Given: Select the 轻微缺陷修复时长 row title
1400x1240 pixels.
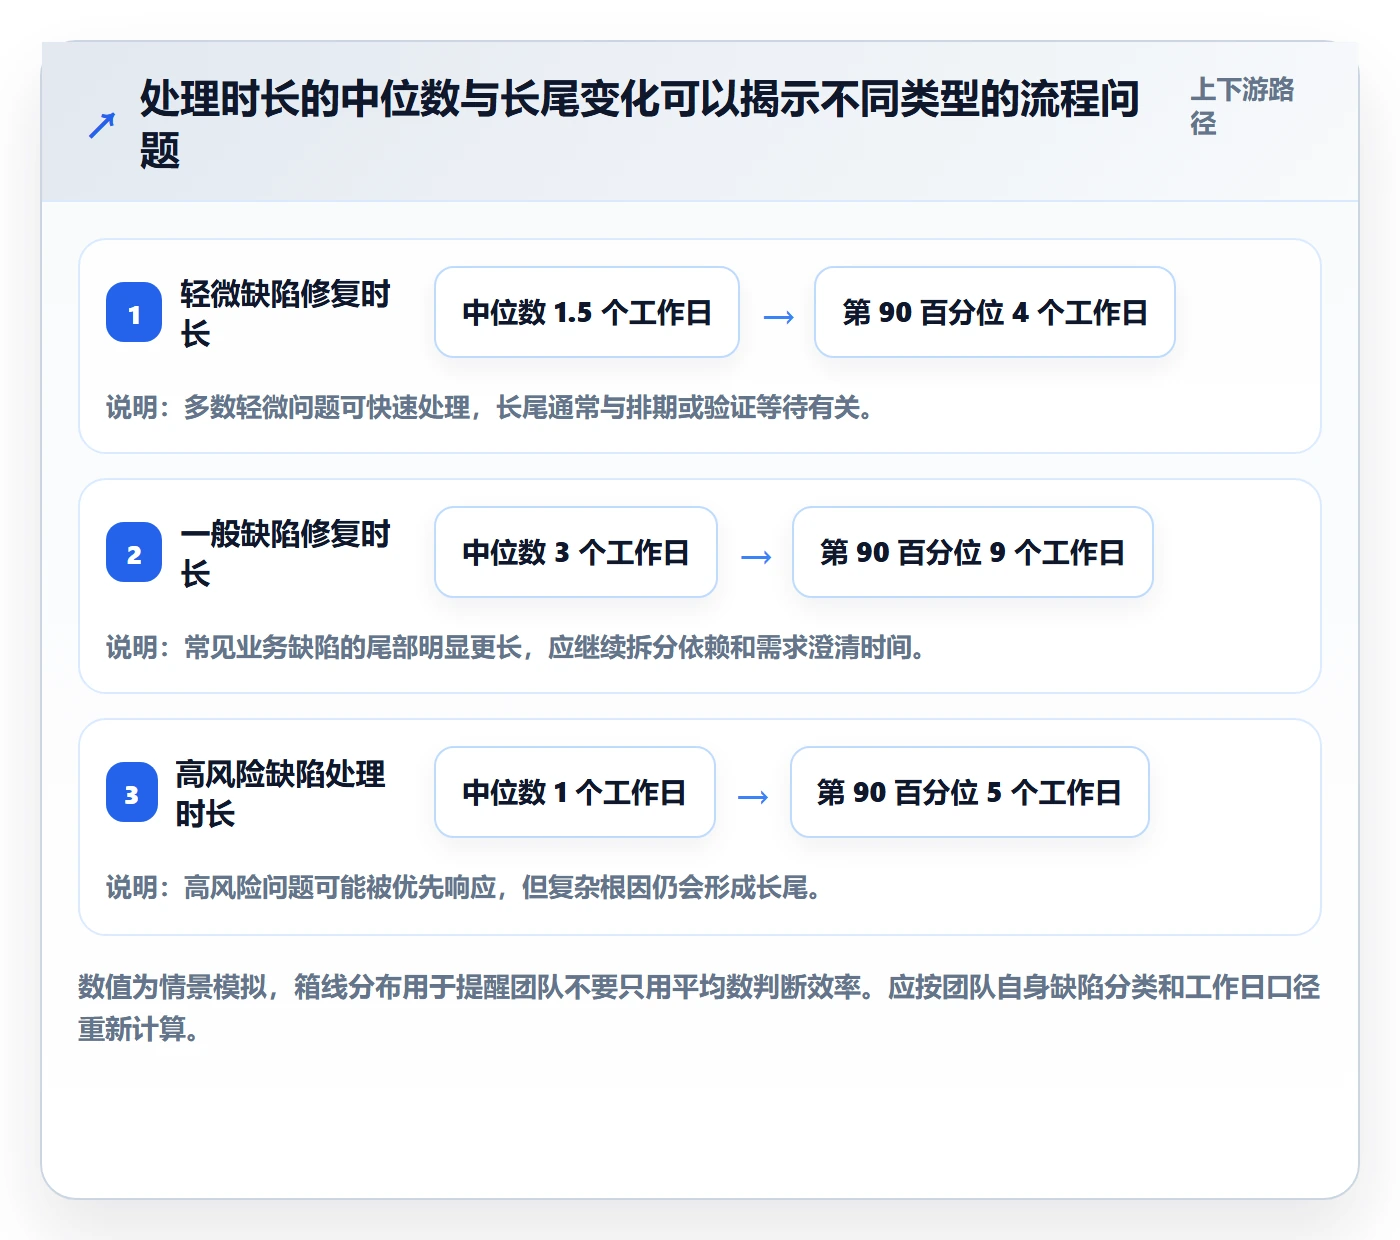Looking at the screenshot, I should click(285, 313).
